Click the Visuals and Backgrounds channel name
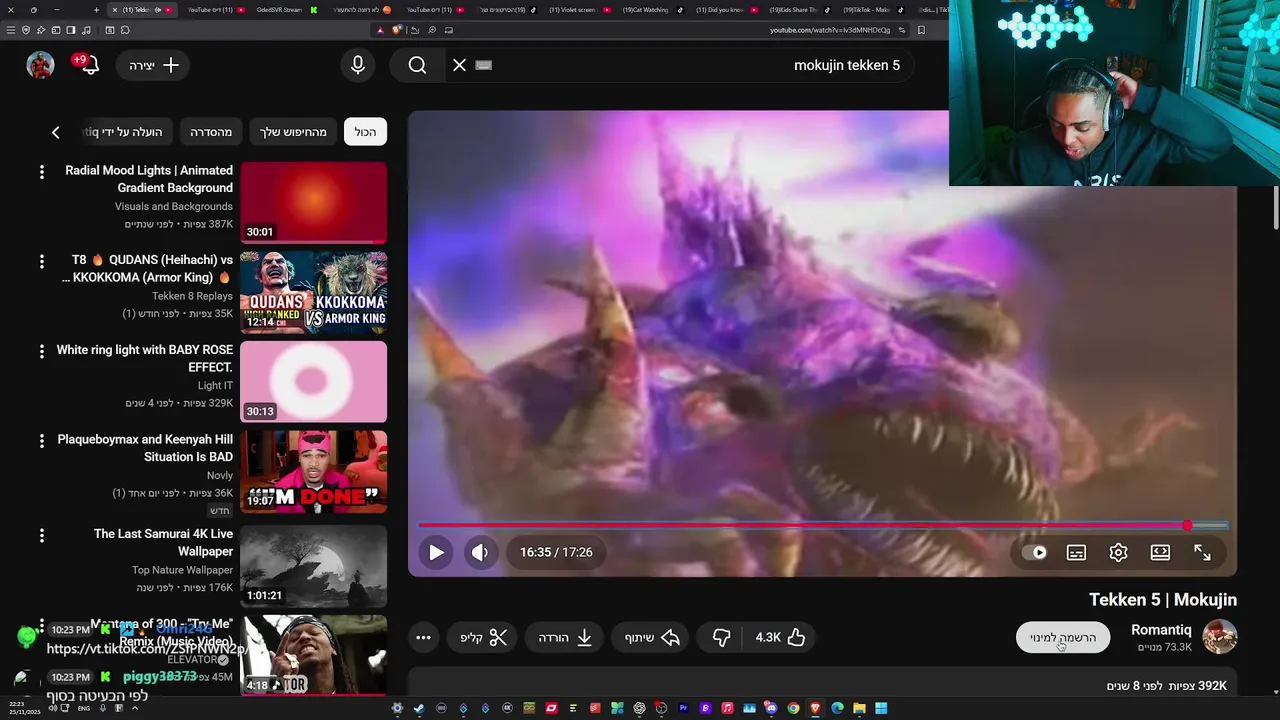This screenshot has height=720, width=1280. 174,206
